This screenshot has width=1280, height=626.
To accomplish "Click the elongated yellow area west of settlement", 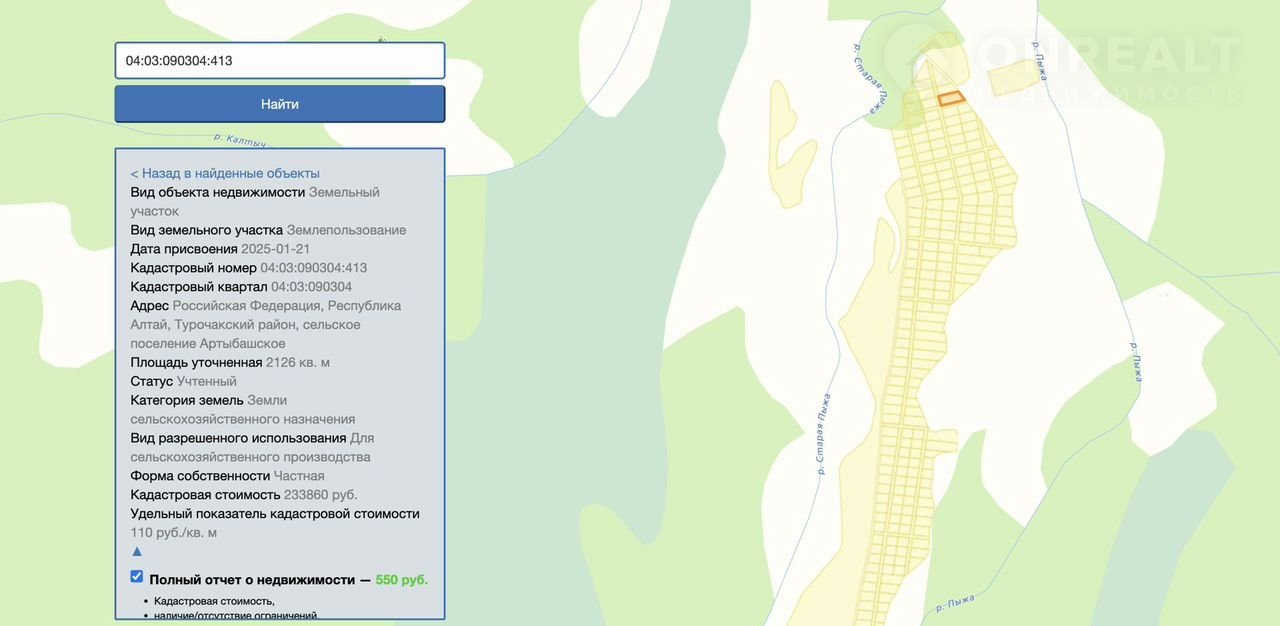I will (783, 140).
